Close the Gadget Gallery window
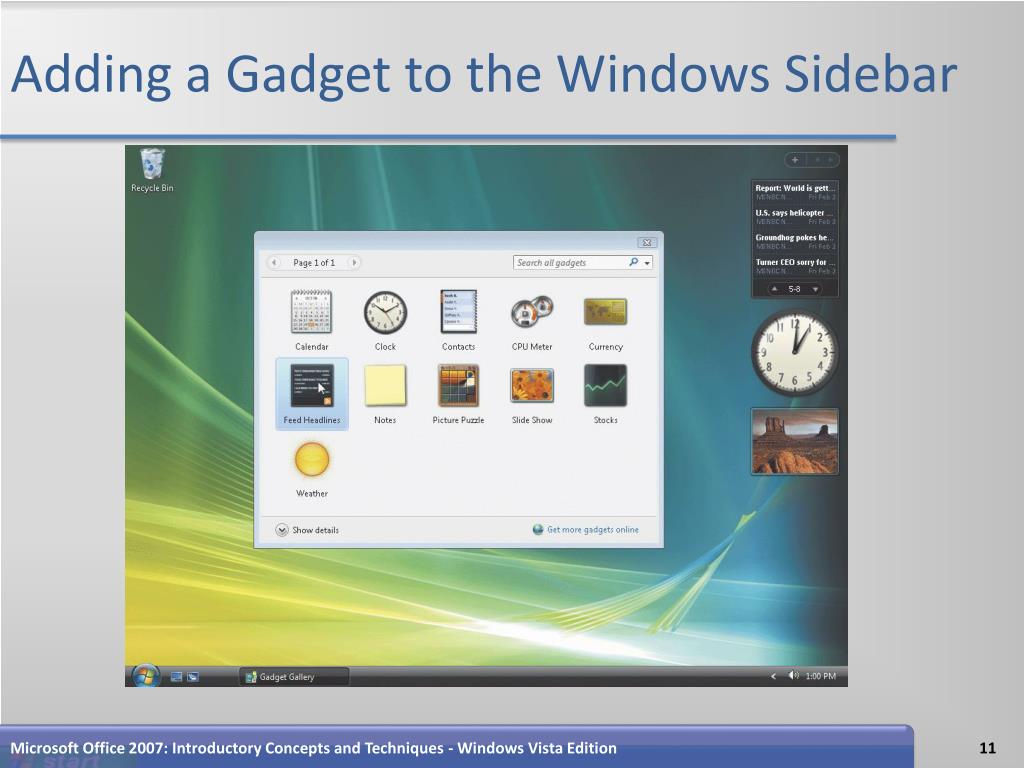The width and height of the screenshot is (1024, 768). (x=647, y=242)
